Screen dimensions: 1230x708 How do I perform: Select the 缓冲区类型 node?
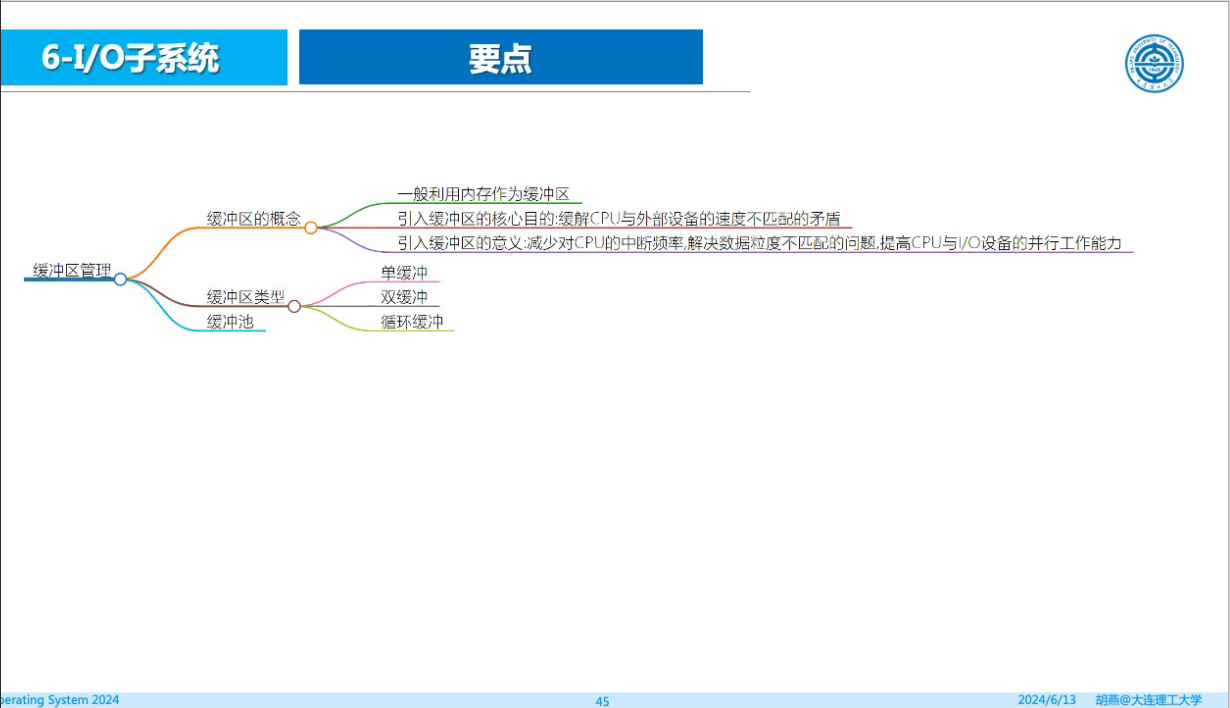coord(245,297)
